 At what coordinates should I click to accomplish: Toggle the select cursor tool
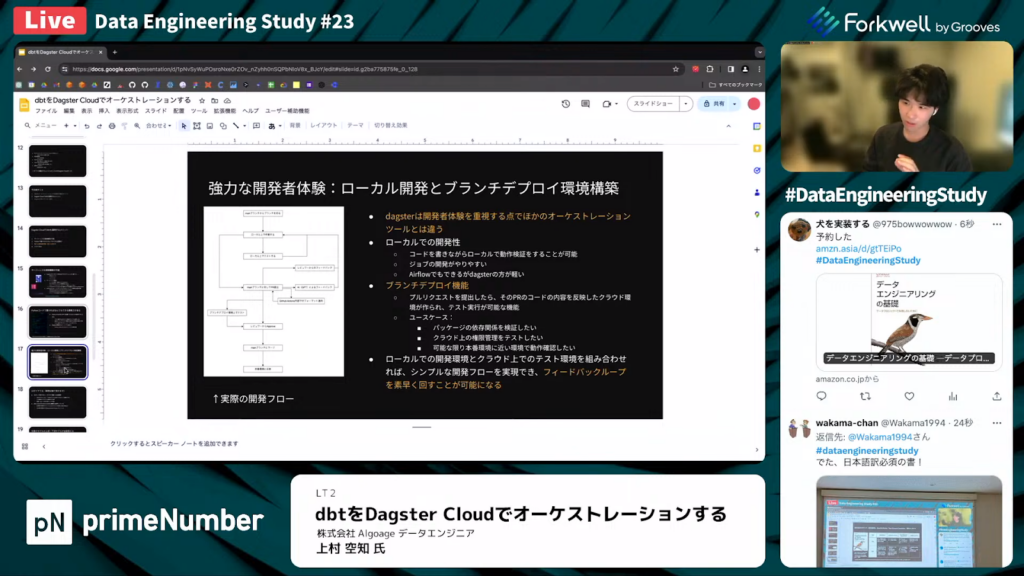[x=184, y=126]
